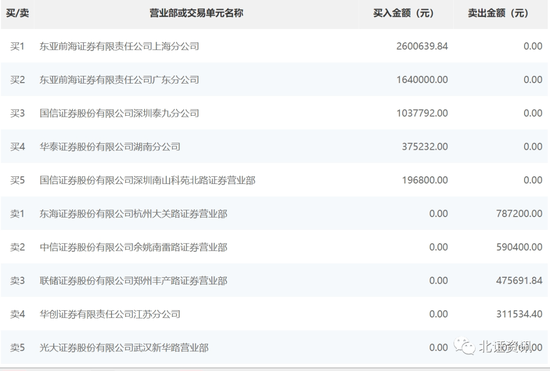Open 国信证券深圳南山科苑北路营业部 entry
Viewport: 550px width, 371px height.
(x=147, y=180)
